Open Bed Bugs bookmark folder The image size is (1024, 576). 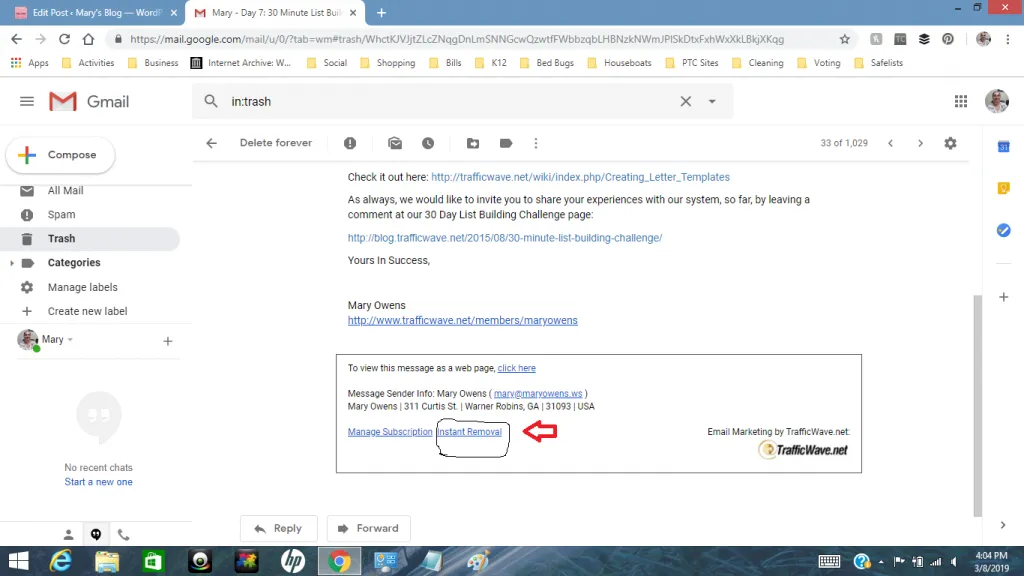coord(547,63)
